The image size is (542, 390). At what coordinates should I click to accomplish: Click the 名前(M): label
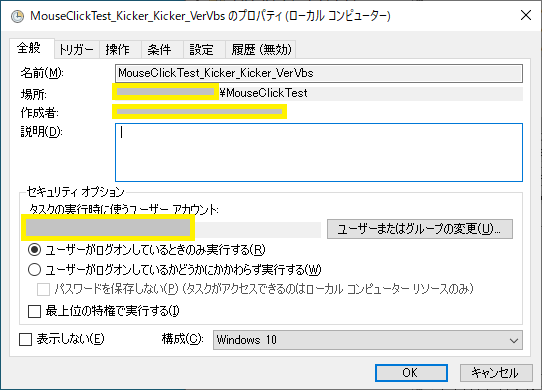click(x=42, y=73)
